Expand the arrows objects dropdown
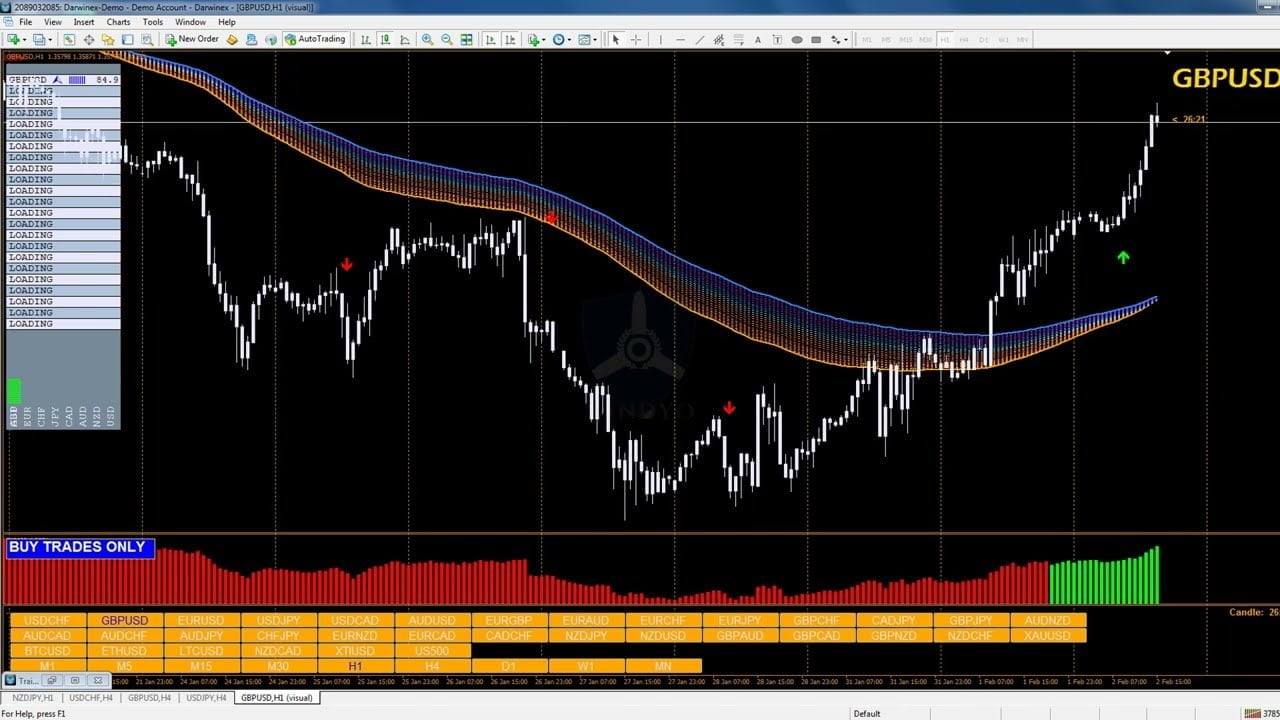The height and width of the screenshot is (720, 1280). [x=846, y=40]
